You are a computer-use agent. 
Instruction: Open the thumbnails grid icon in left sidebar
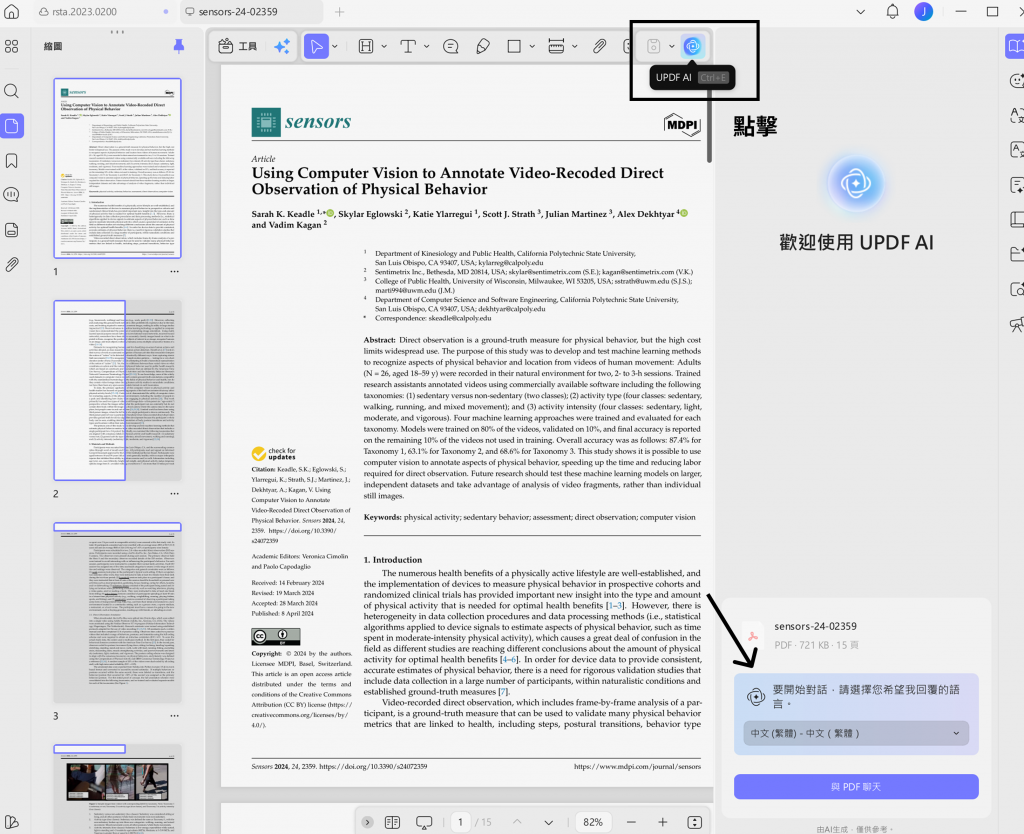(12, 46)
